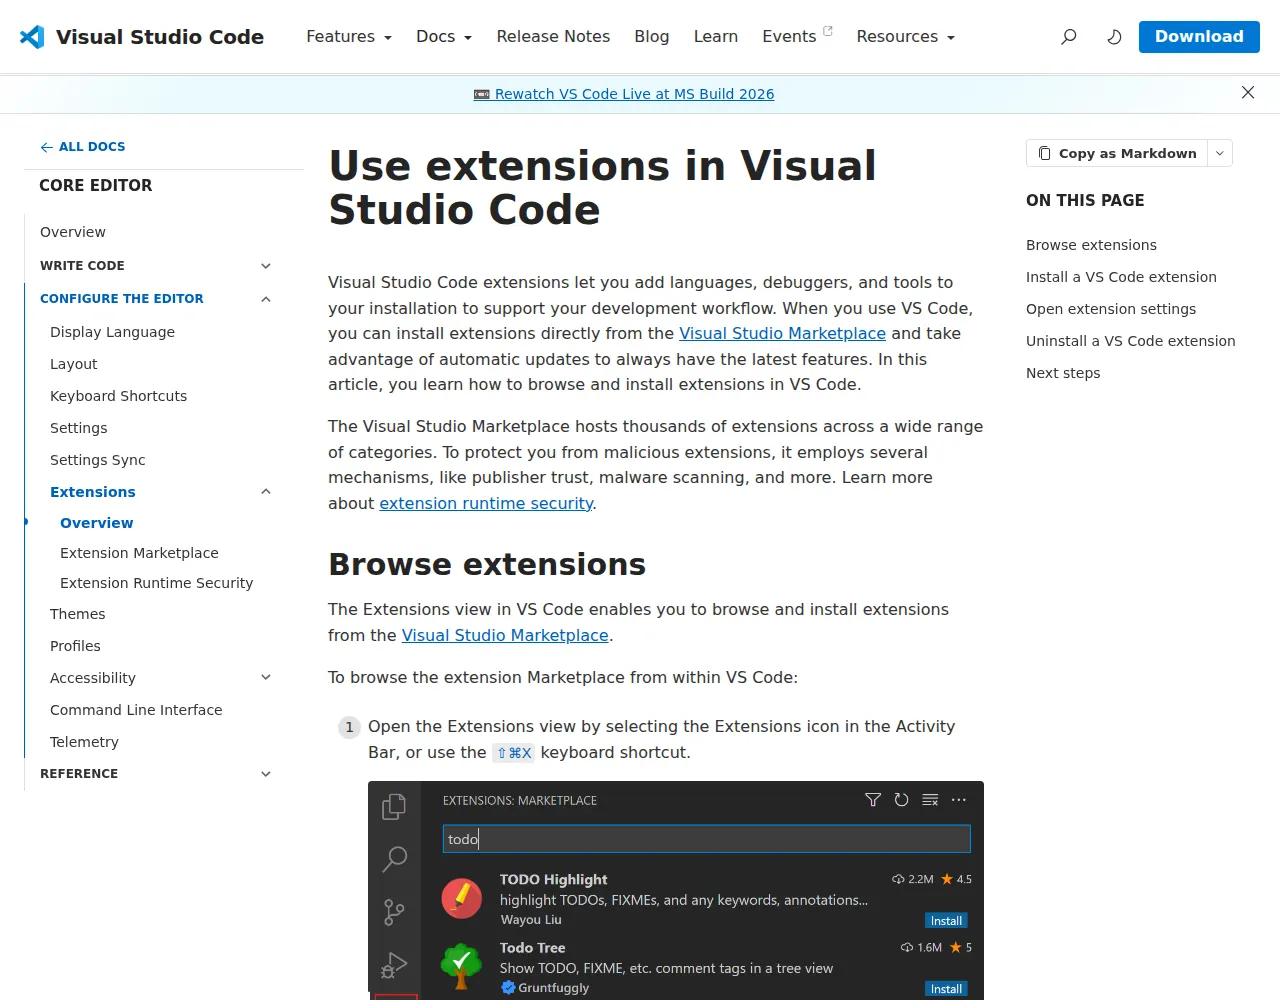1280x1000 pixels.
Task: Click Install for Todo Tree
Action: (946, 989)
